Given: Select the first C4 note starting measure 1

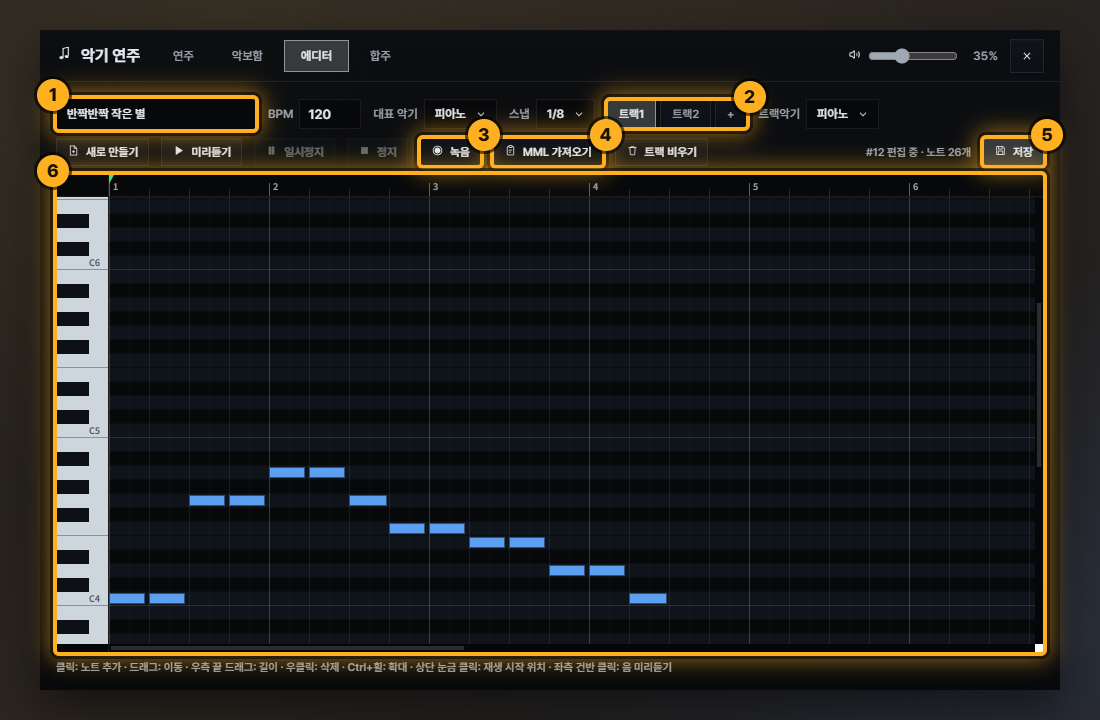Looking at the screenshot, I should (127, 599).
